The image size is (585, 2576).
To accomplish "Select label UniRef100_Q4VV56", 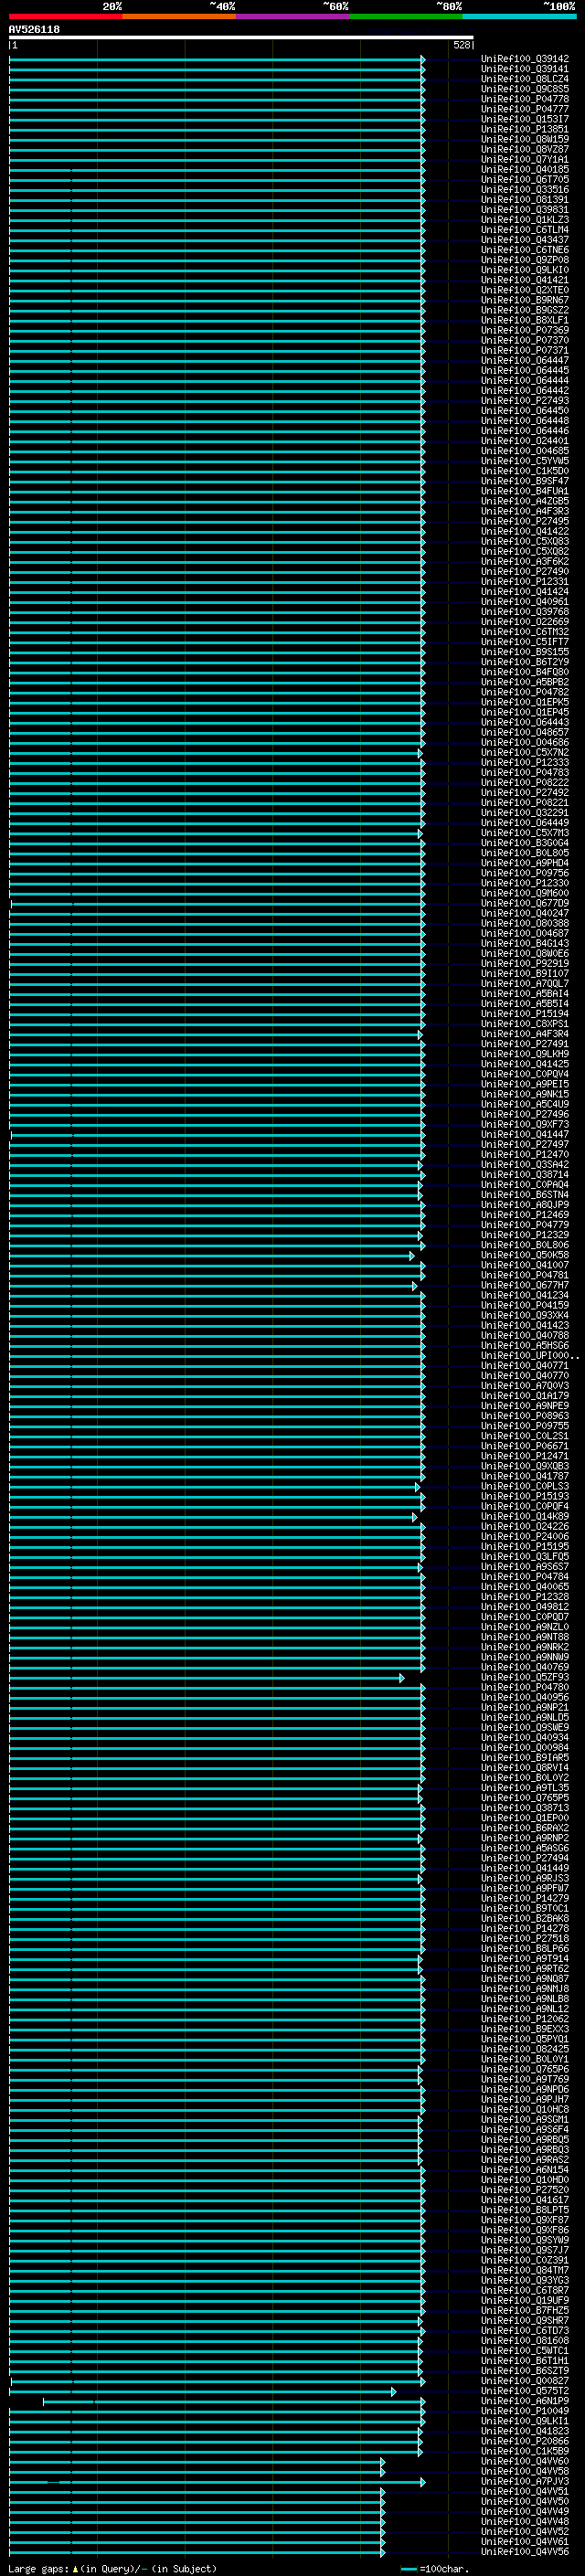I will point(525,2551).
